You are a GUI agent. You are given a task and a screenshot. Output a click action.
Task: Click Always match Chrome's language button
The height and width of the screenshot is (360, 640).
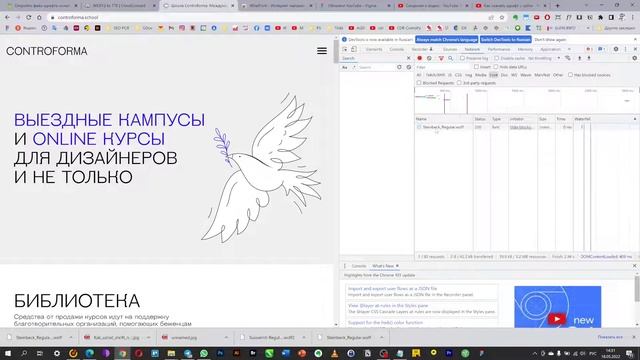pyautogui.click(x=447, y=40)
